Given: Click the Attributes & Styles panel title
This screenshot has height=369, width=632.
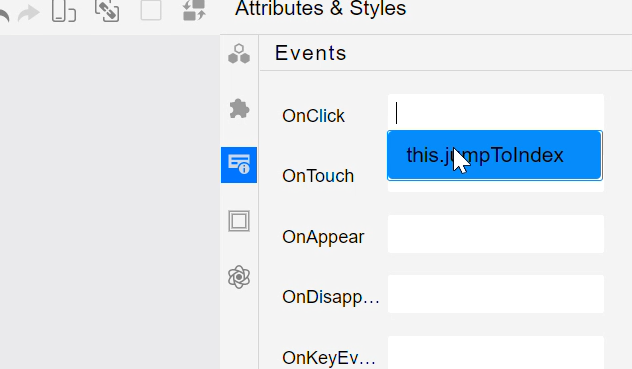Looking at the screenshot, I should pyautogui.click(x=320, y=8).
